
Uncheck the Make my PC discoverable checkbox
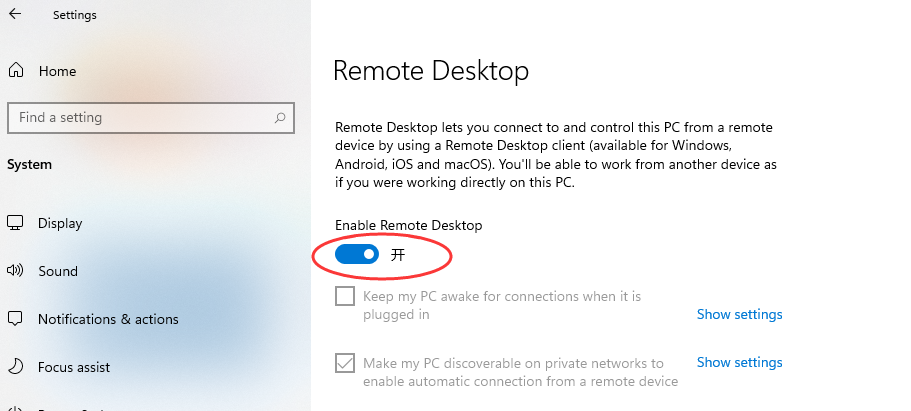(345, 363)
